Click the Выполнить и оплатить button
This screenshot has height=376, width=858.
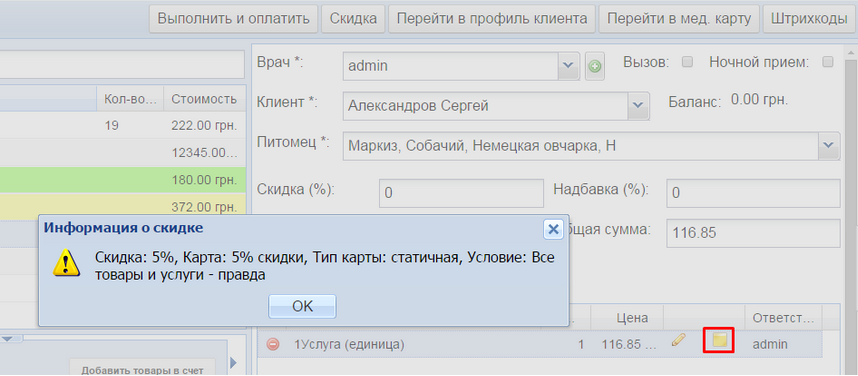[234, 19]
